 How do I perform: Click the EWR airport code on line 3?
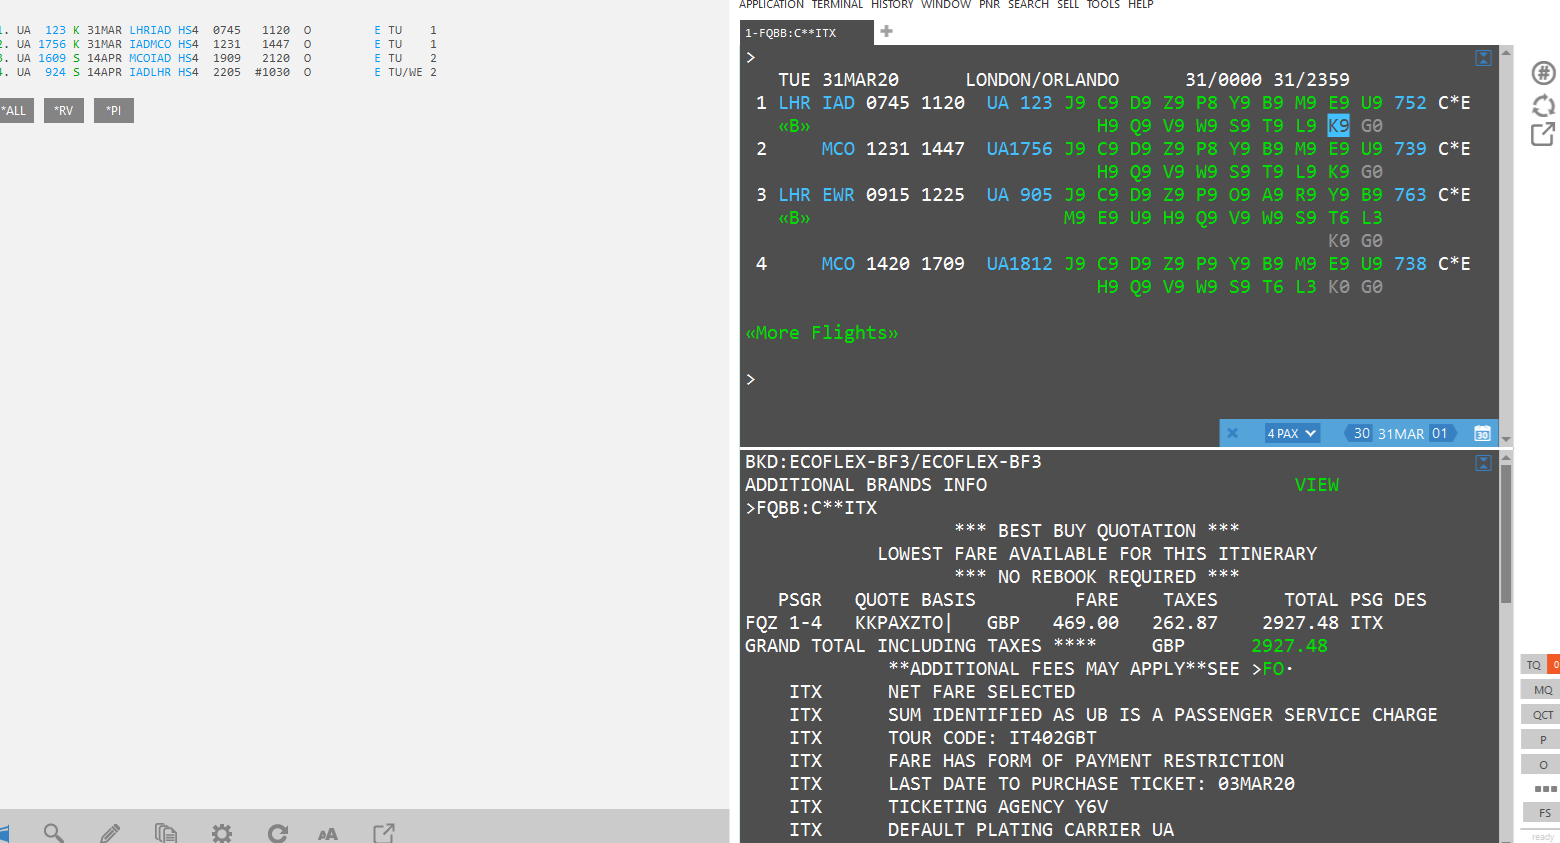pos(838,195)
